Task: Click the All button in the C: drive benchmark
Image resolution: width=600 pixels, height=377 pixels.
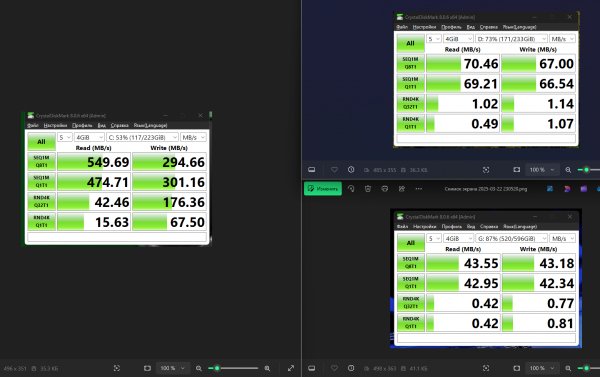Action: click(x=41, y=142)
